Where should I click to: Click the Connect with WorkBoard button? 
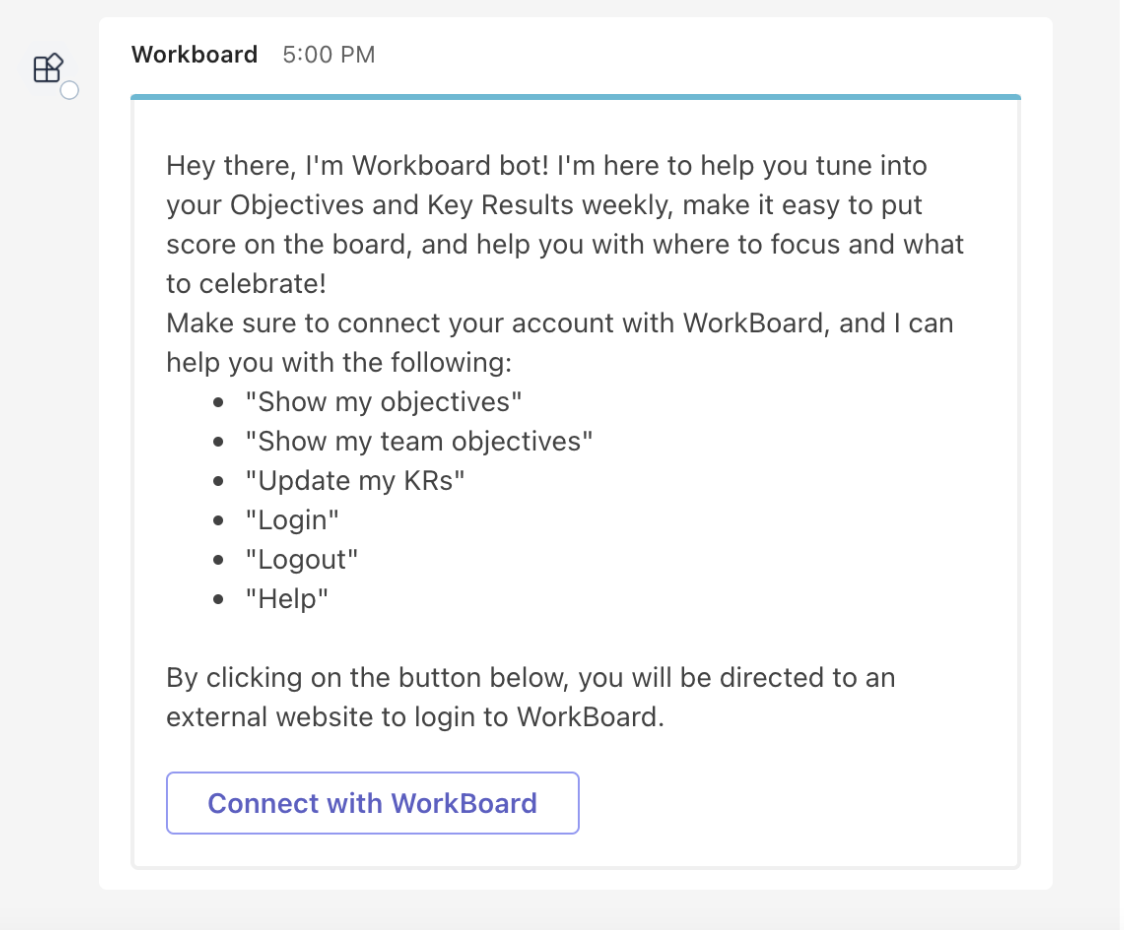(373, 803)
